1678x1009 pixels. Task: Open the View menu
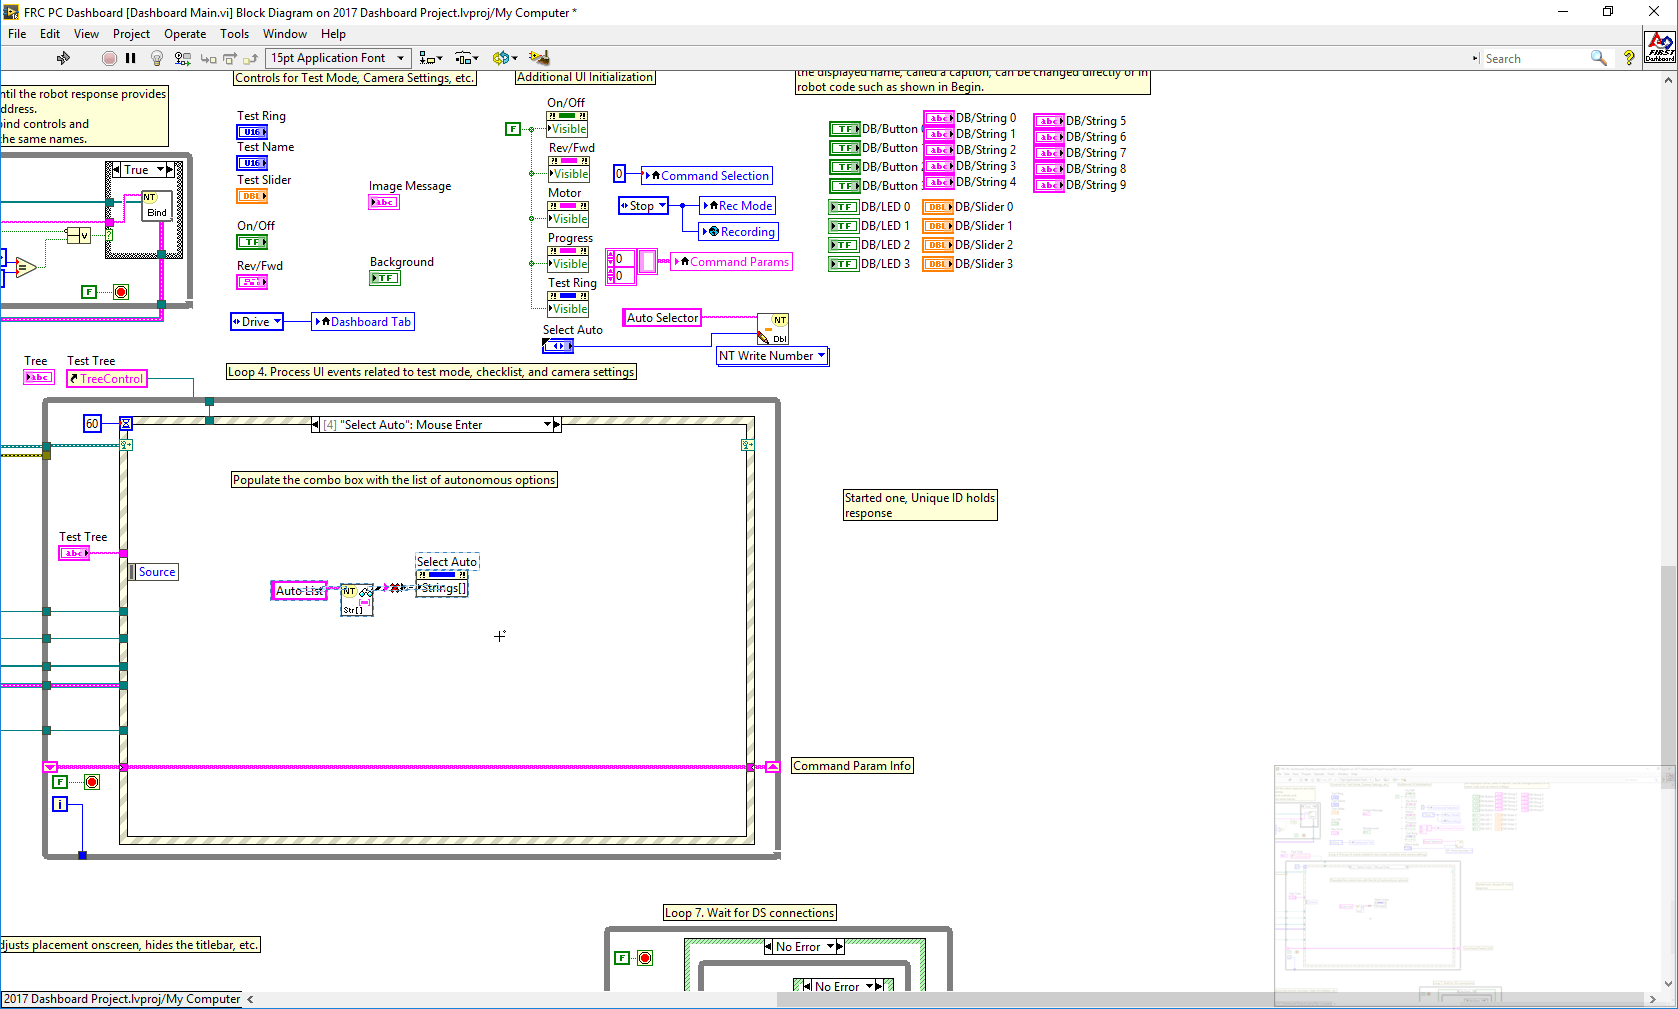[x=87, y=34]
